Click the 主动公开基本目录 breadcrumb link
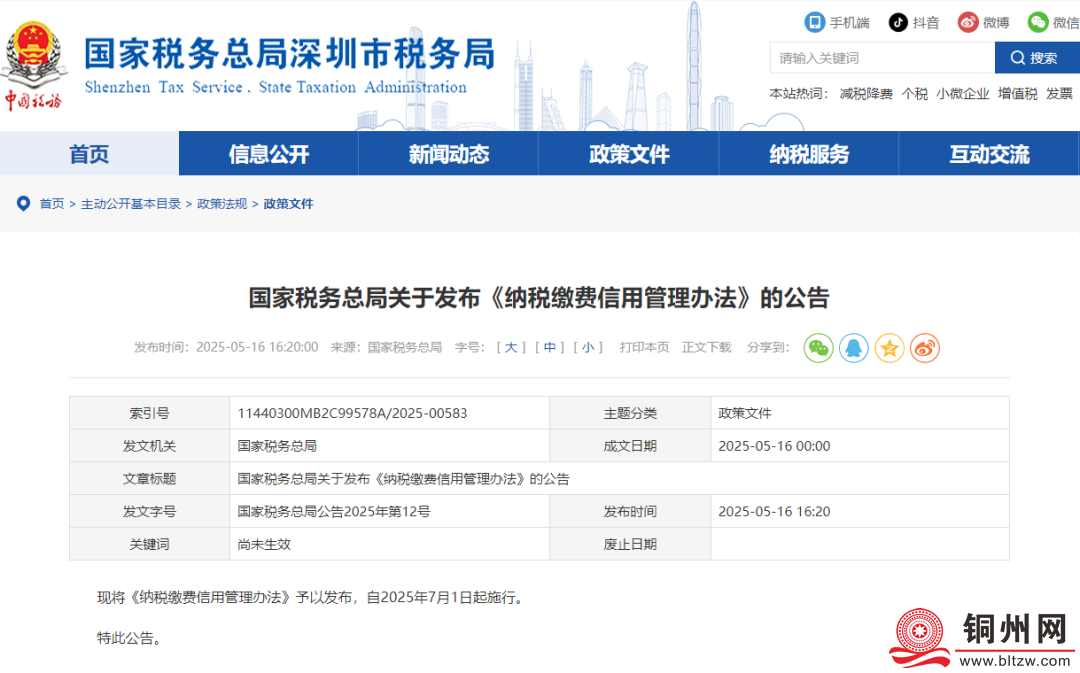 click(131, 204)
